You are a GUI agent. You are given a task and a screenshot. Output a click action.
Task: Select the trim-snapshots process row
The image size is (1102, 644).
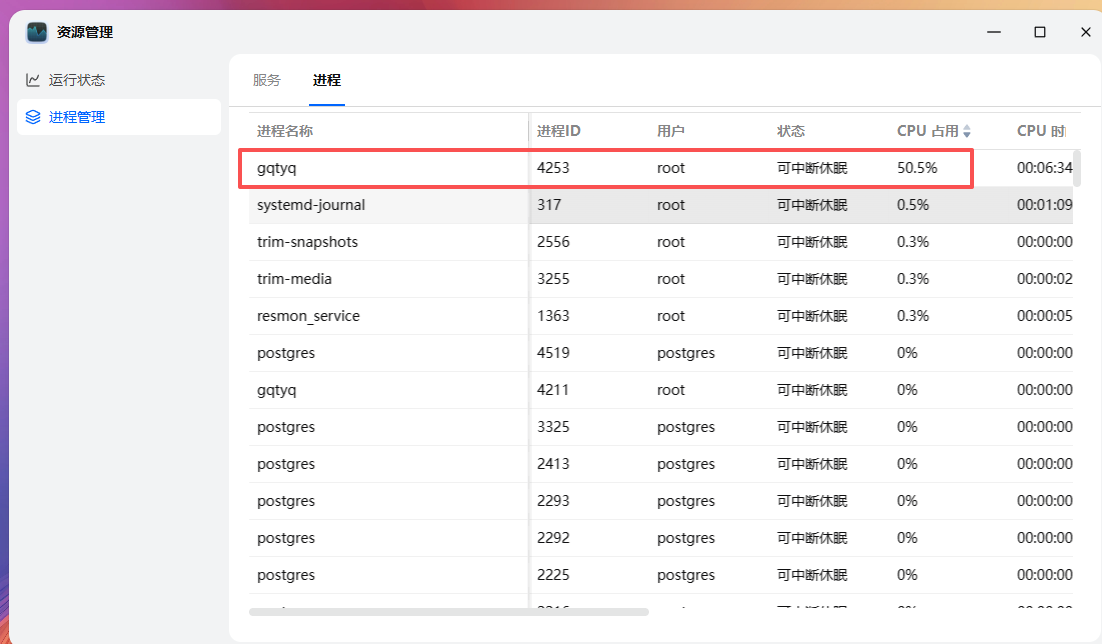pos(661,242)
